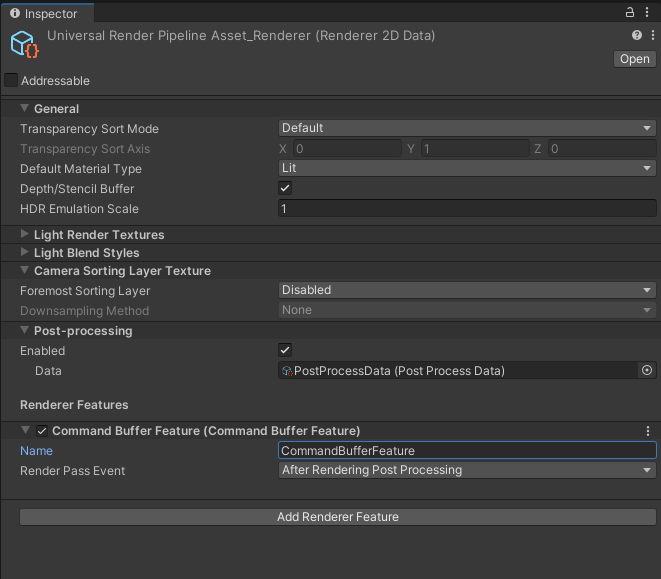Screen dimensions: 661x579
Task: Click the Transparency Sort Mode label
Action: 89,129
